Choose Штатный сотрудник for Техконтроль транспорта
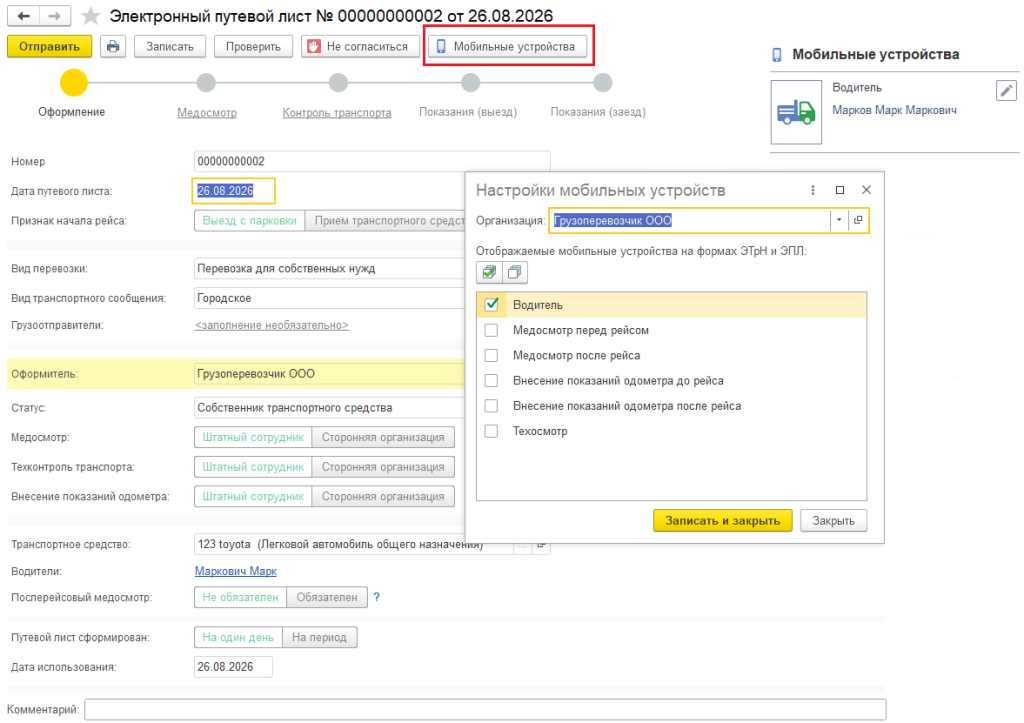 point(253,467)
